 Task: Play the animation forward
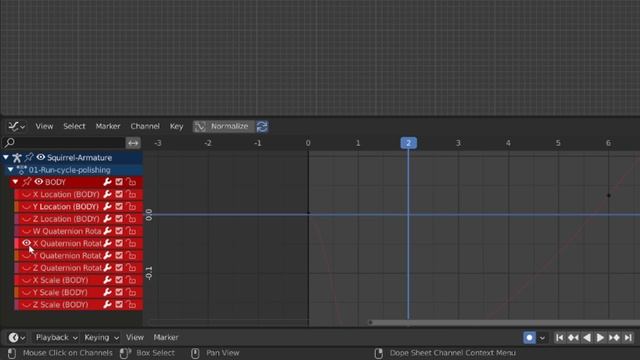tap(600, 338)
